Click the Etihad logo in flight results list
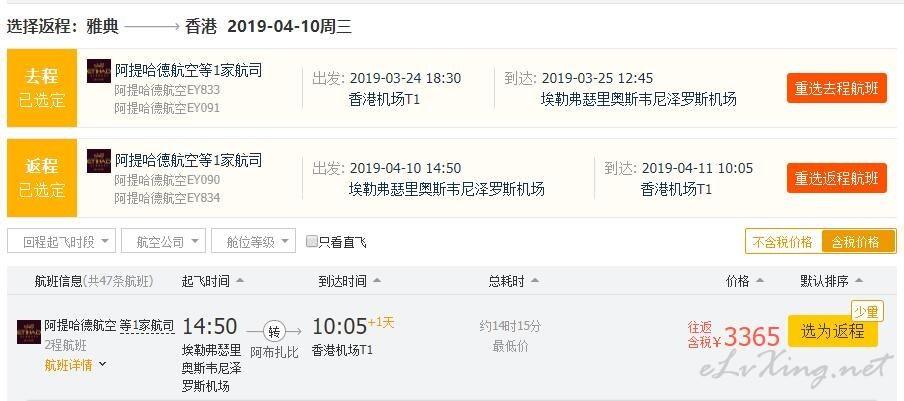904x401 pixels. click(29, 332)
